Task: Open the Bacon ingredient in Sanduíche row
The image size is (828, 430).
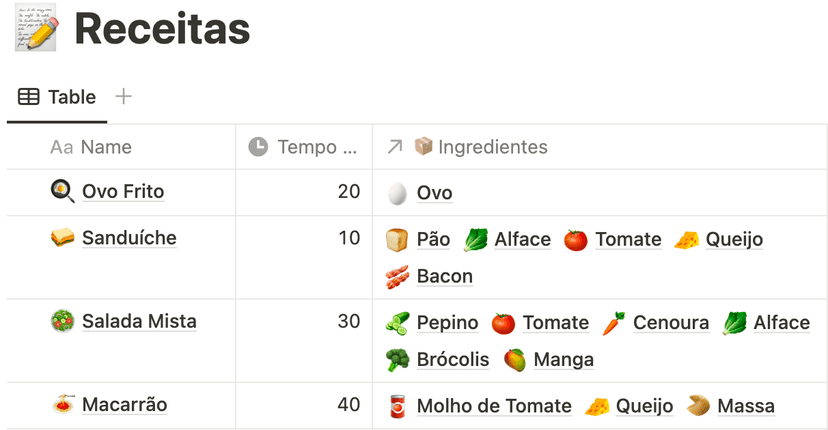Action: click(x=445, y=276)
